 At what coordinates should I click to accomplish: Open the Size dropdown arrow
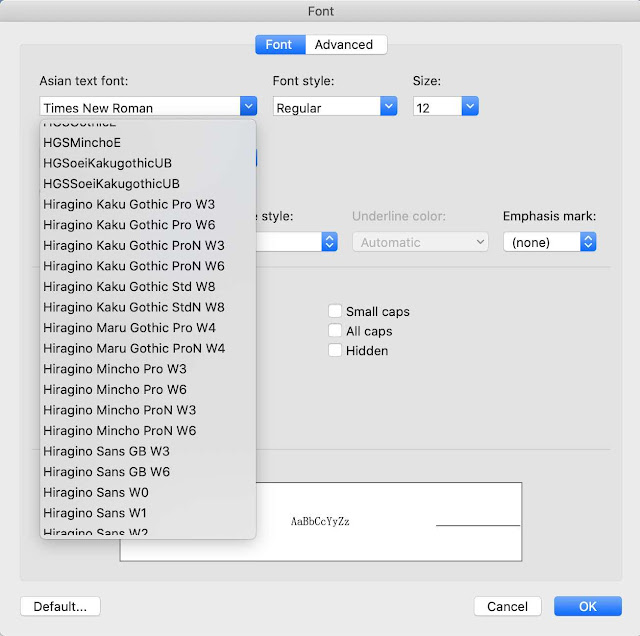pyautogui.click(x=470, y=107)
